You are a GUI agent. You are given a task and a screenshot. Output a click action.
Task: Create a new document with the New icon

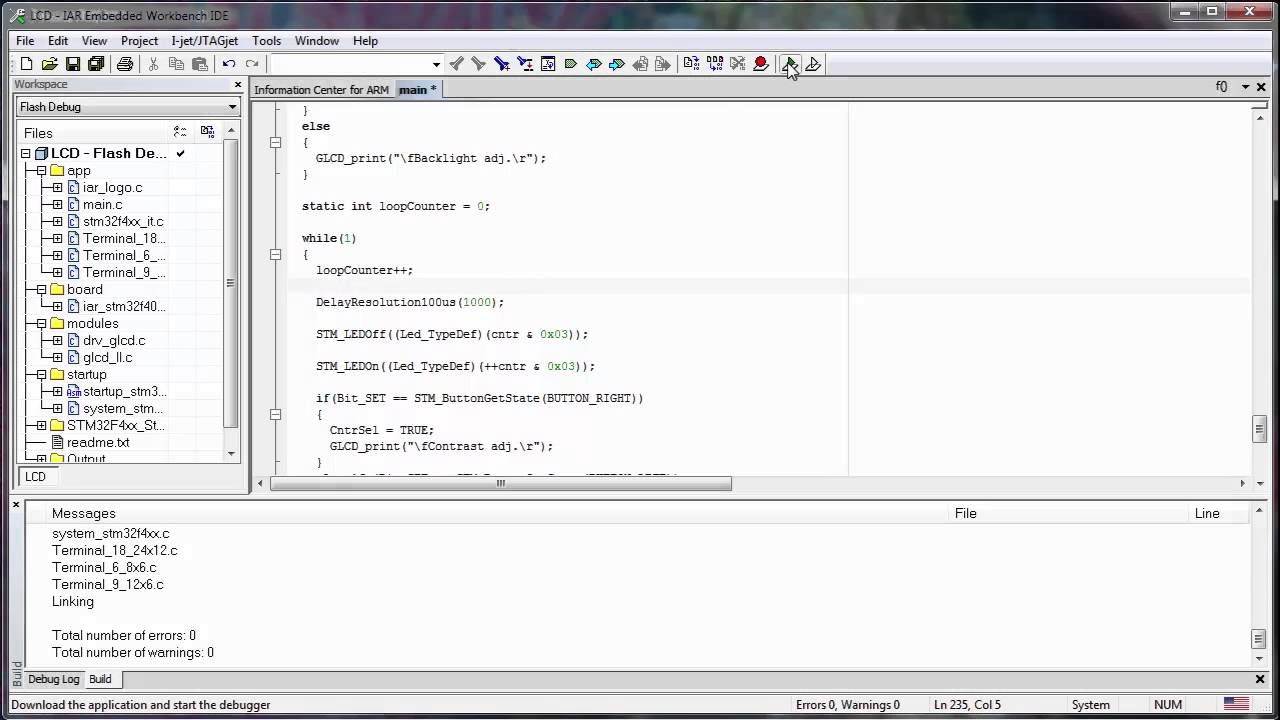pos(26,64)
